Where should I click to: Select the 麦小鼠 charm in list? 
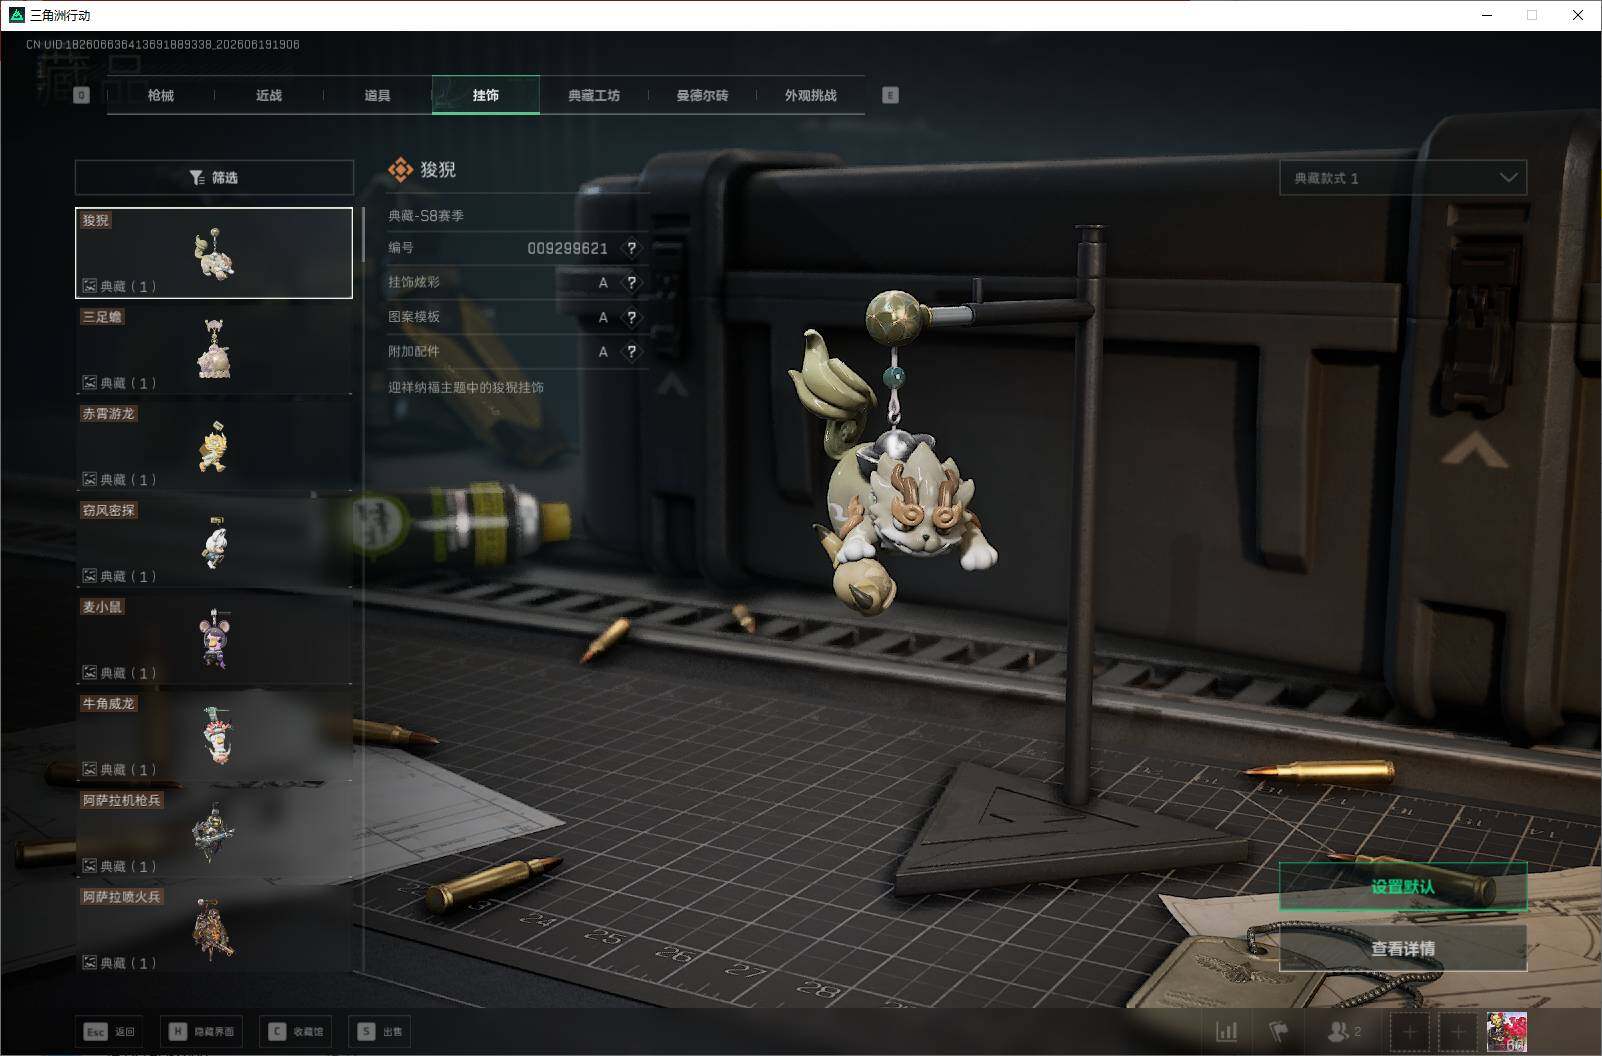pos(214,639)
